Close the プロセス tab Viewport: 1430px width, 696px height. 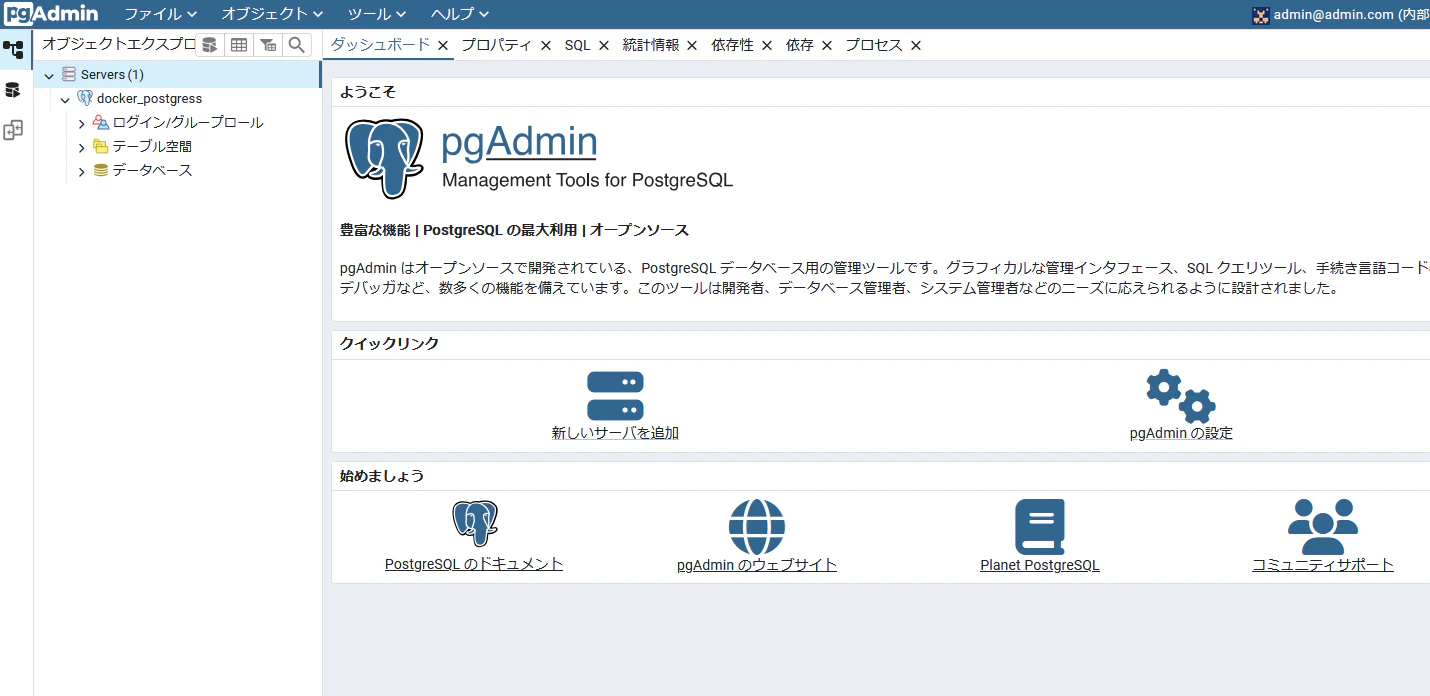click(x=916, y=45)
